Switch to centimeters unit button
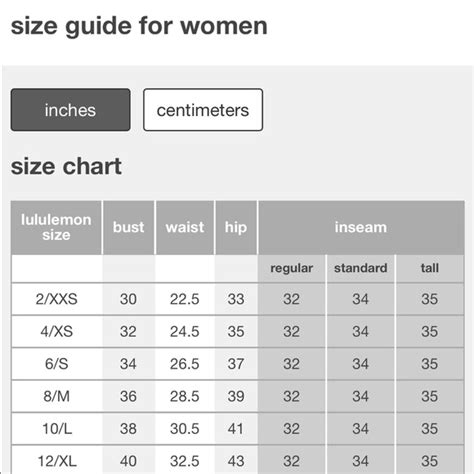Screen dimensions: 474x474 pyautogui.click(x=203, y=110)
